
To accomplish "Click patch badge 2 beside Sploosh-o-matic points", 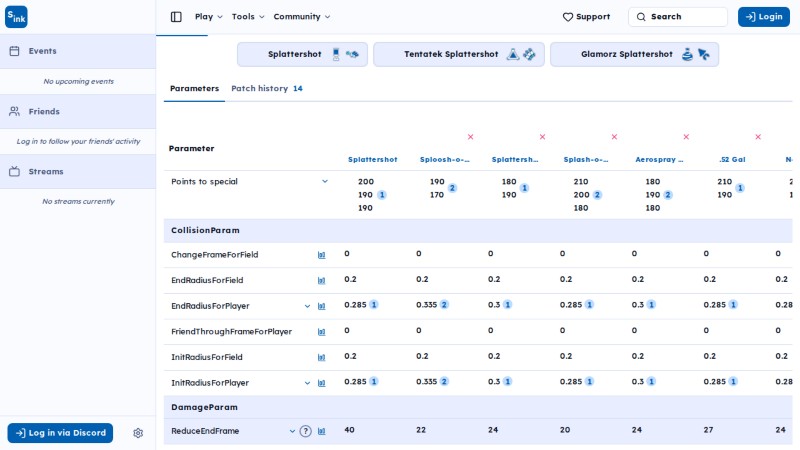I will (x=452, y=188).
